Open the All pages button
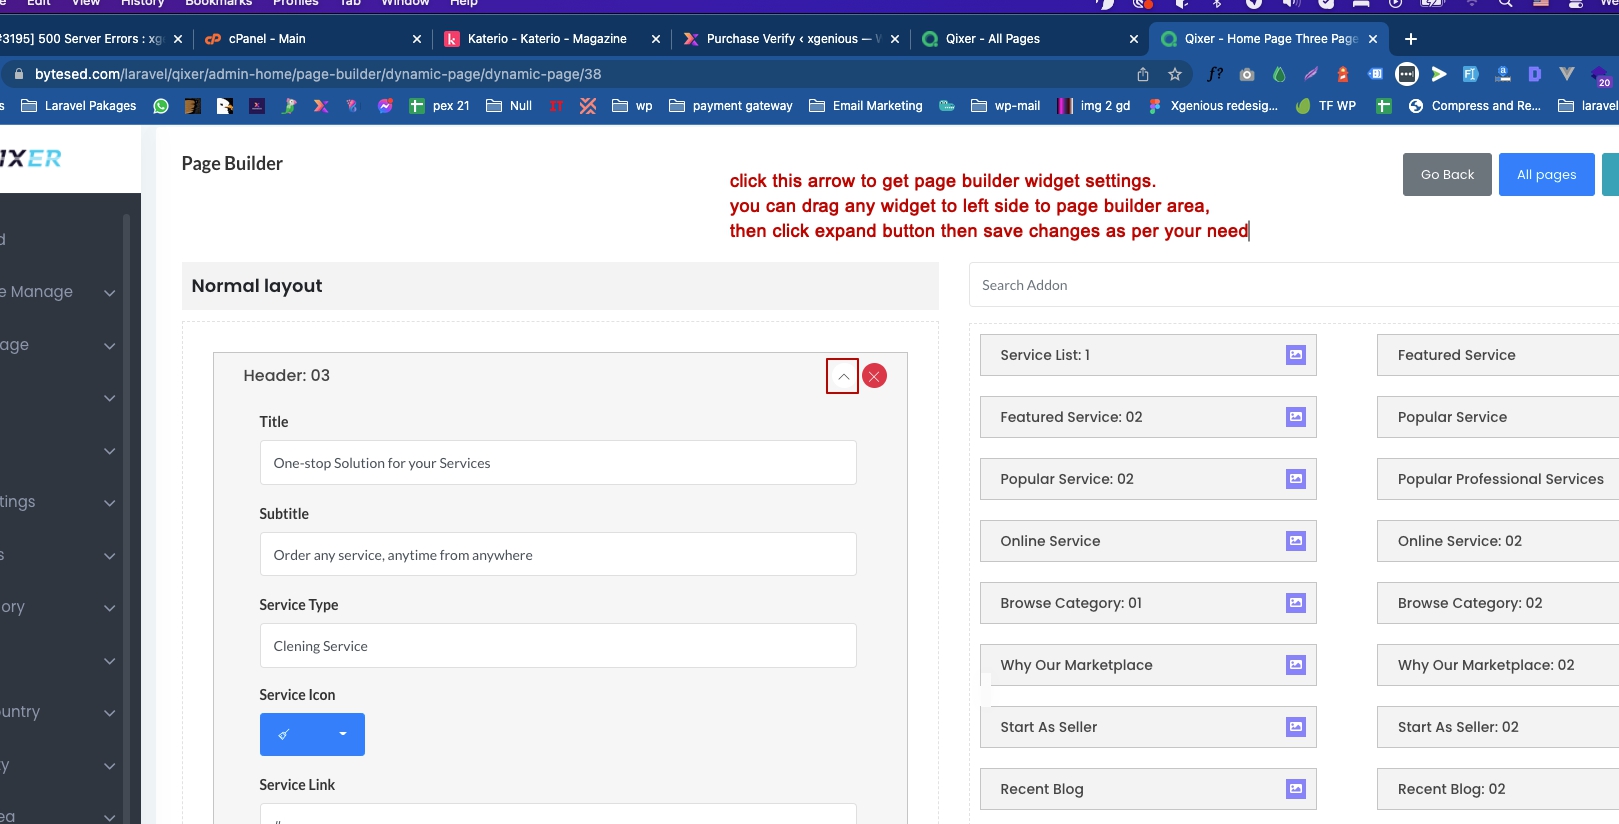Screen dimensions: 1619x824 1546,174
